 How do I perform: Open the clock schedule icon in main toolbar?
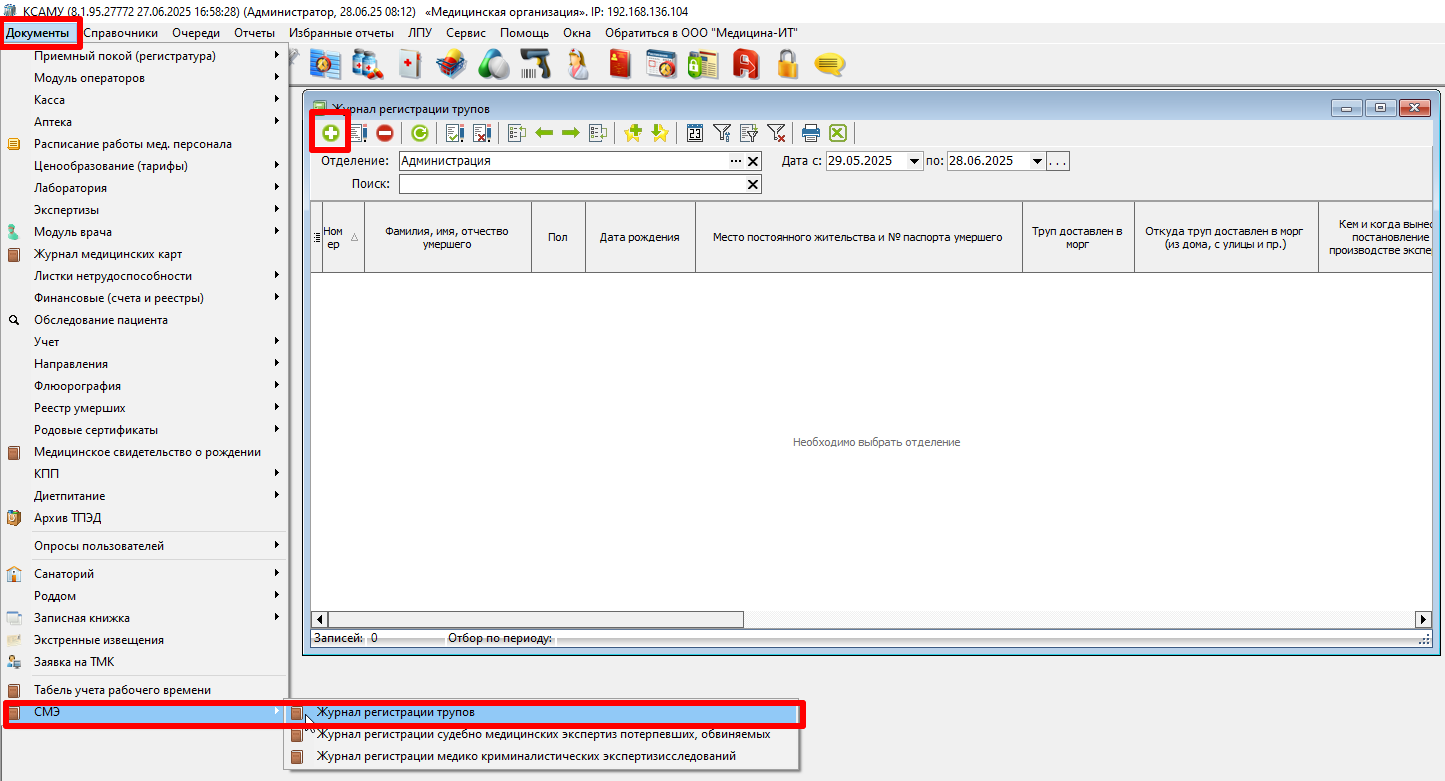coord(326,65)
